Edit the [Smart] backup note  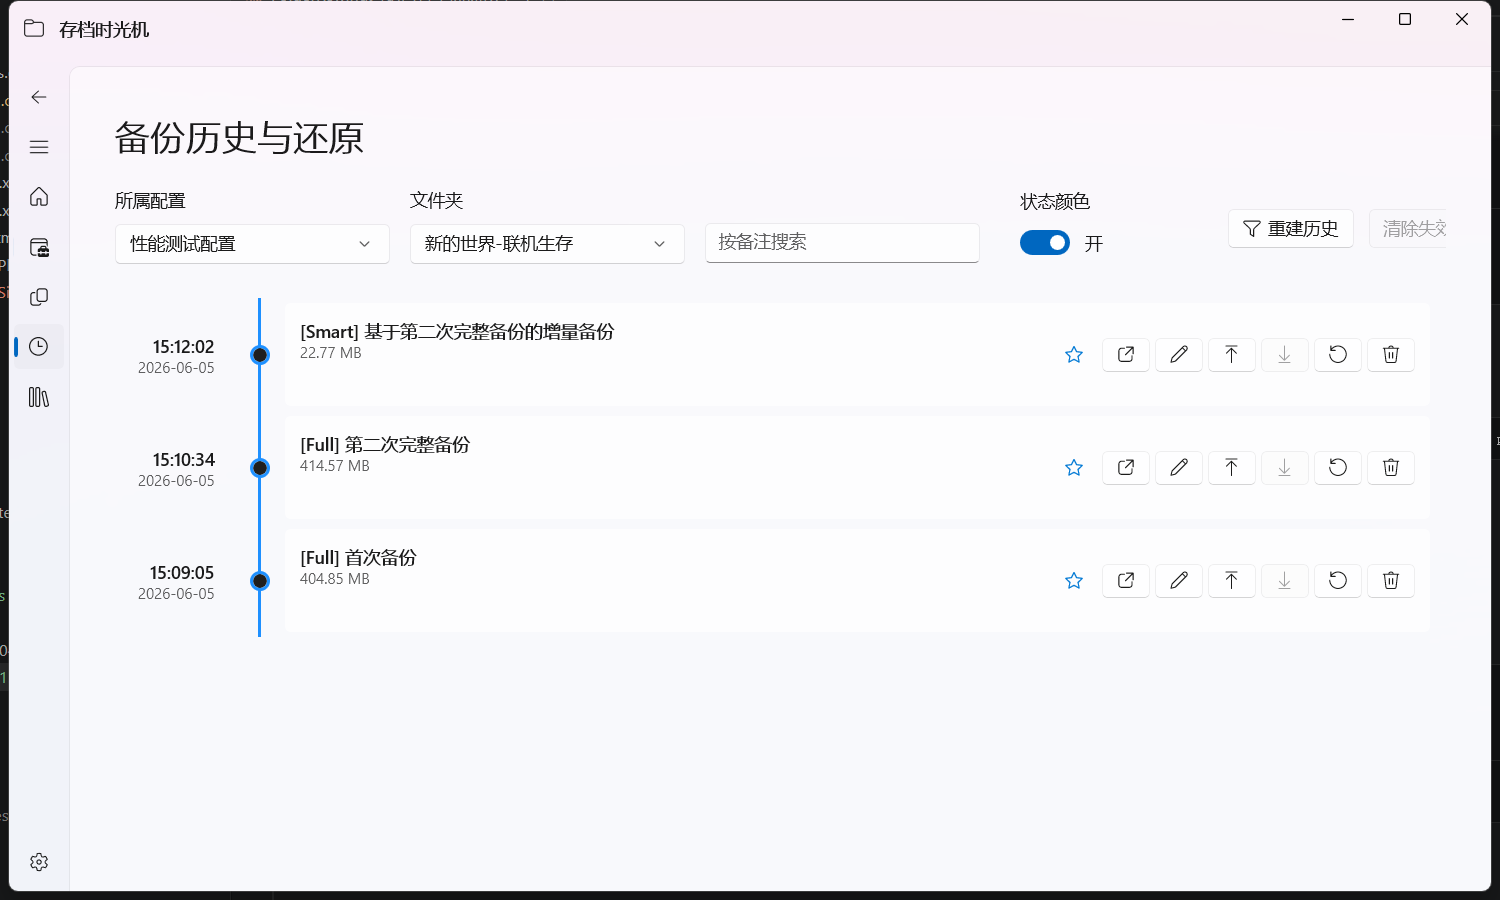(1179, 355)
